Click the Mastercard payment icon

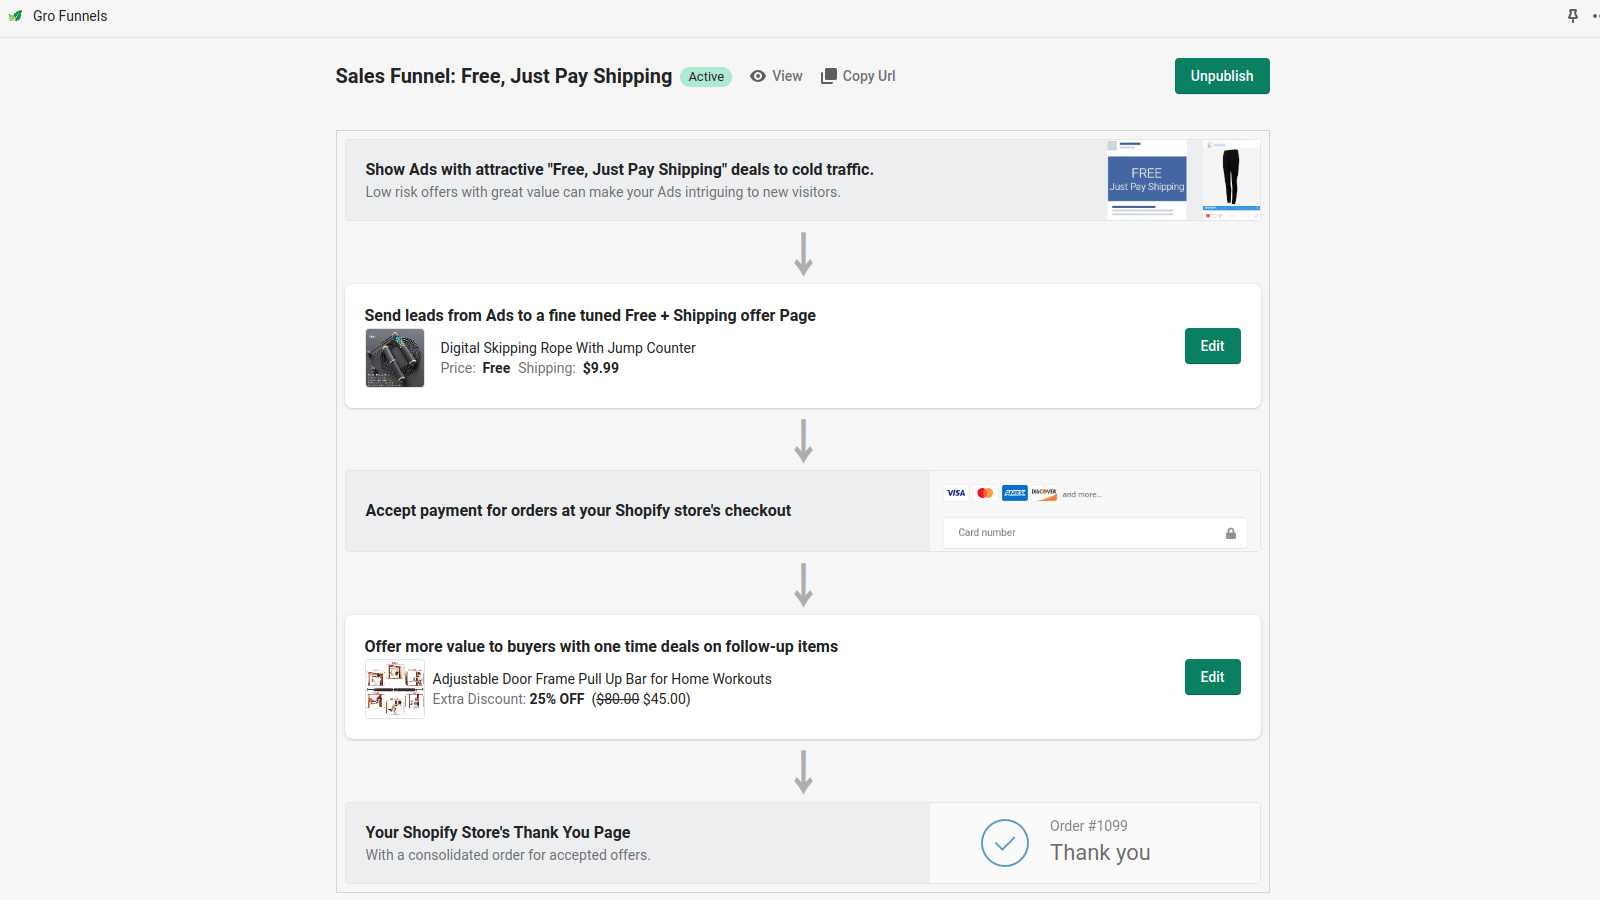tap(984, 492)
